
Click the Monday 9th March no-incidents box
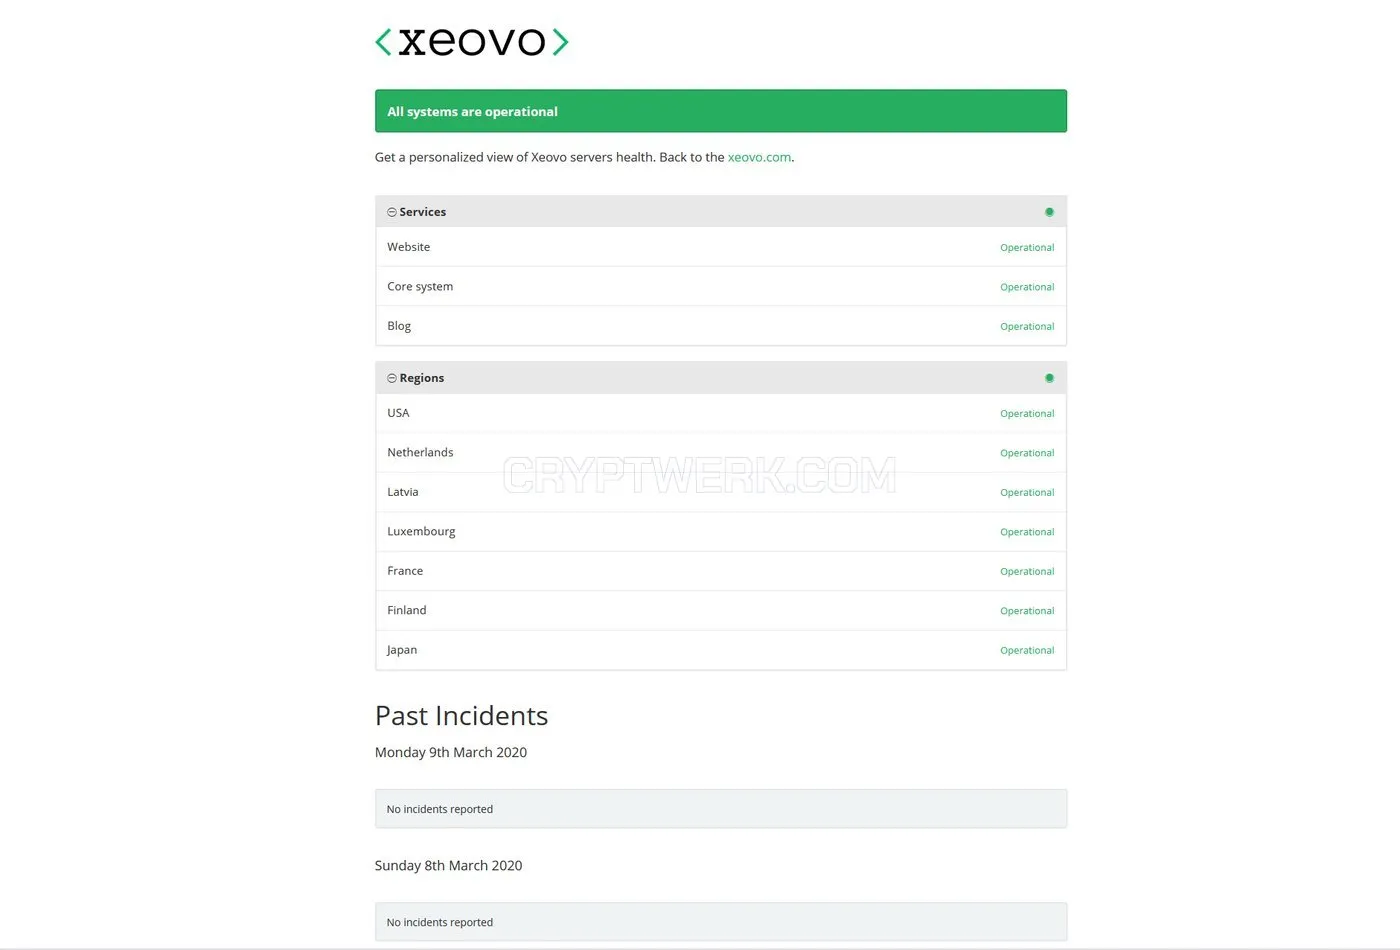pyautogui.click(x=721, y=809)
